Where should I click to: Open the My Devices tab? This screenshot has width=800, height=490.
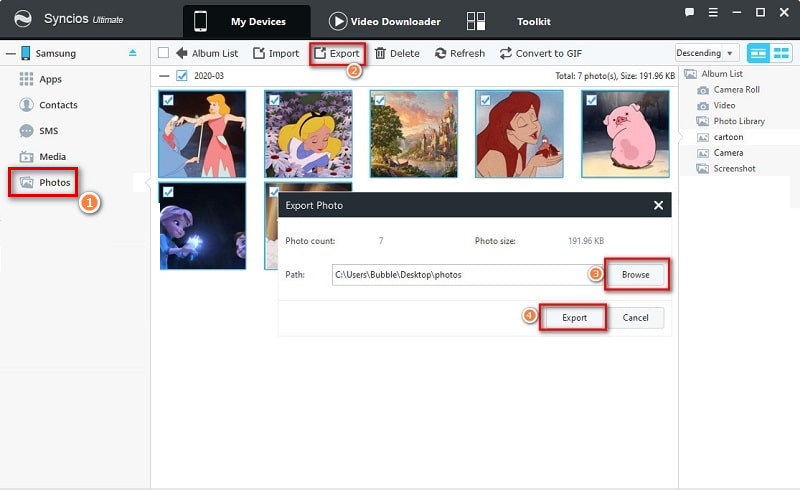pos(246,21)
